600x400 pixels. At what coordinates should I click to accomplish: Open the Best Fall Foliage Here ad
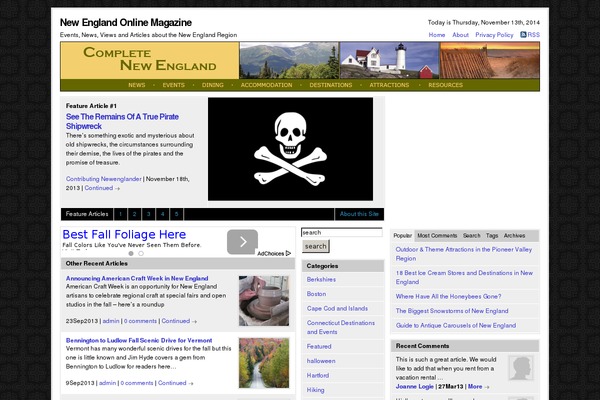click(x=124, y=234)
